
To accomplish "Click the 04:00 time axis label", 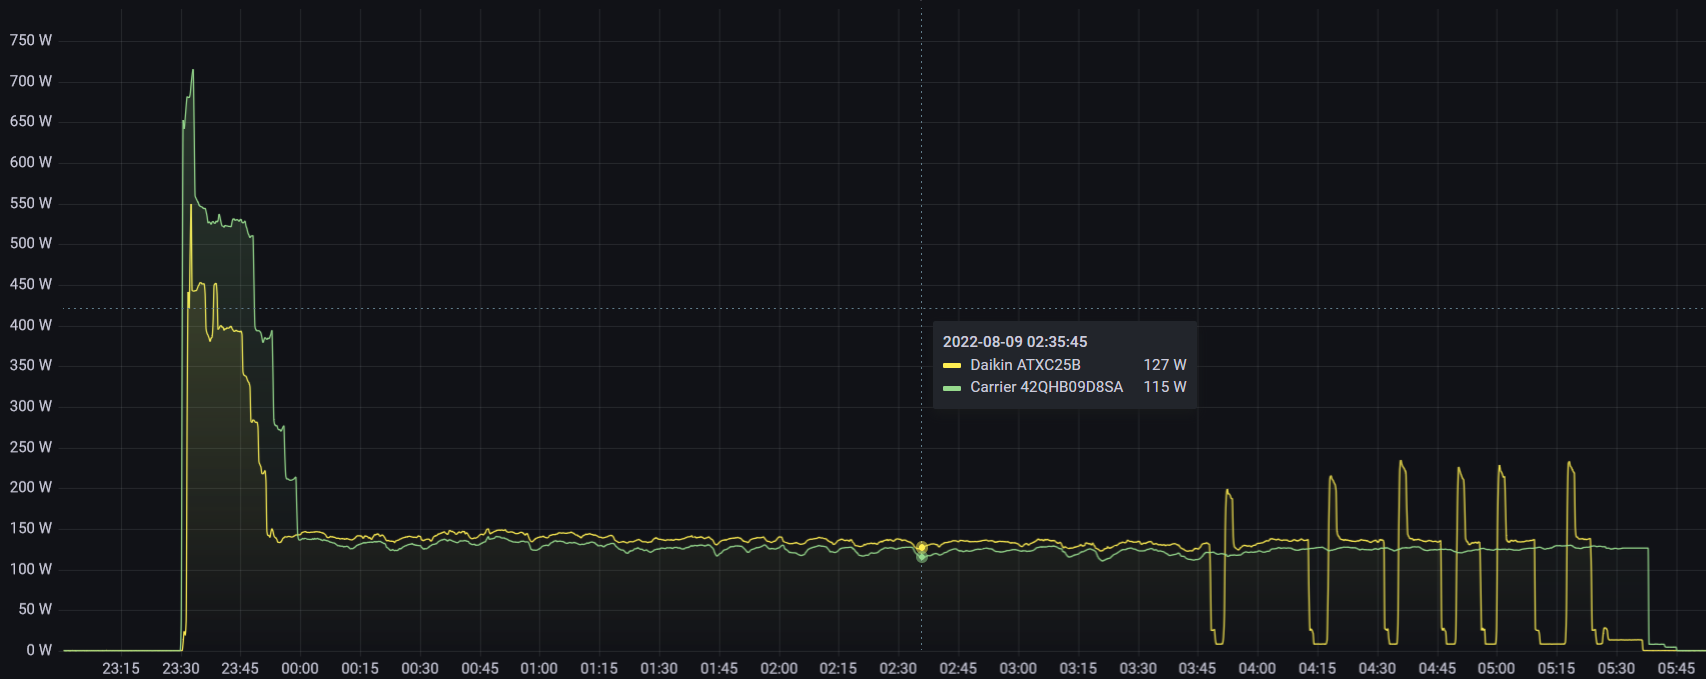I will (1257, 668).
